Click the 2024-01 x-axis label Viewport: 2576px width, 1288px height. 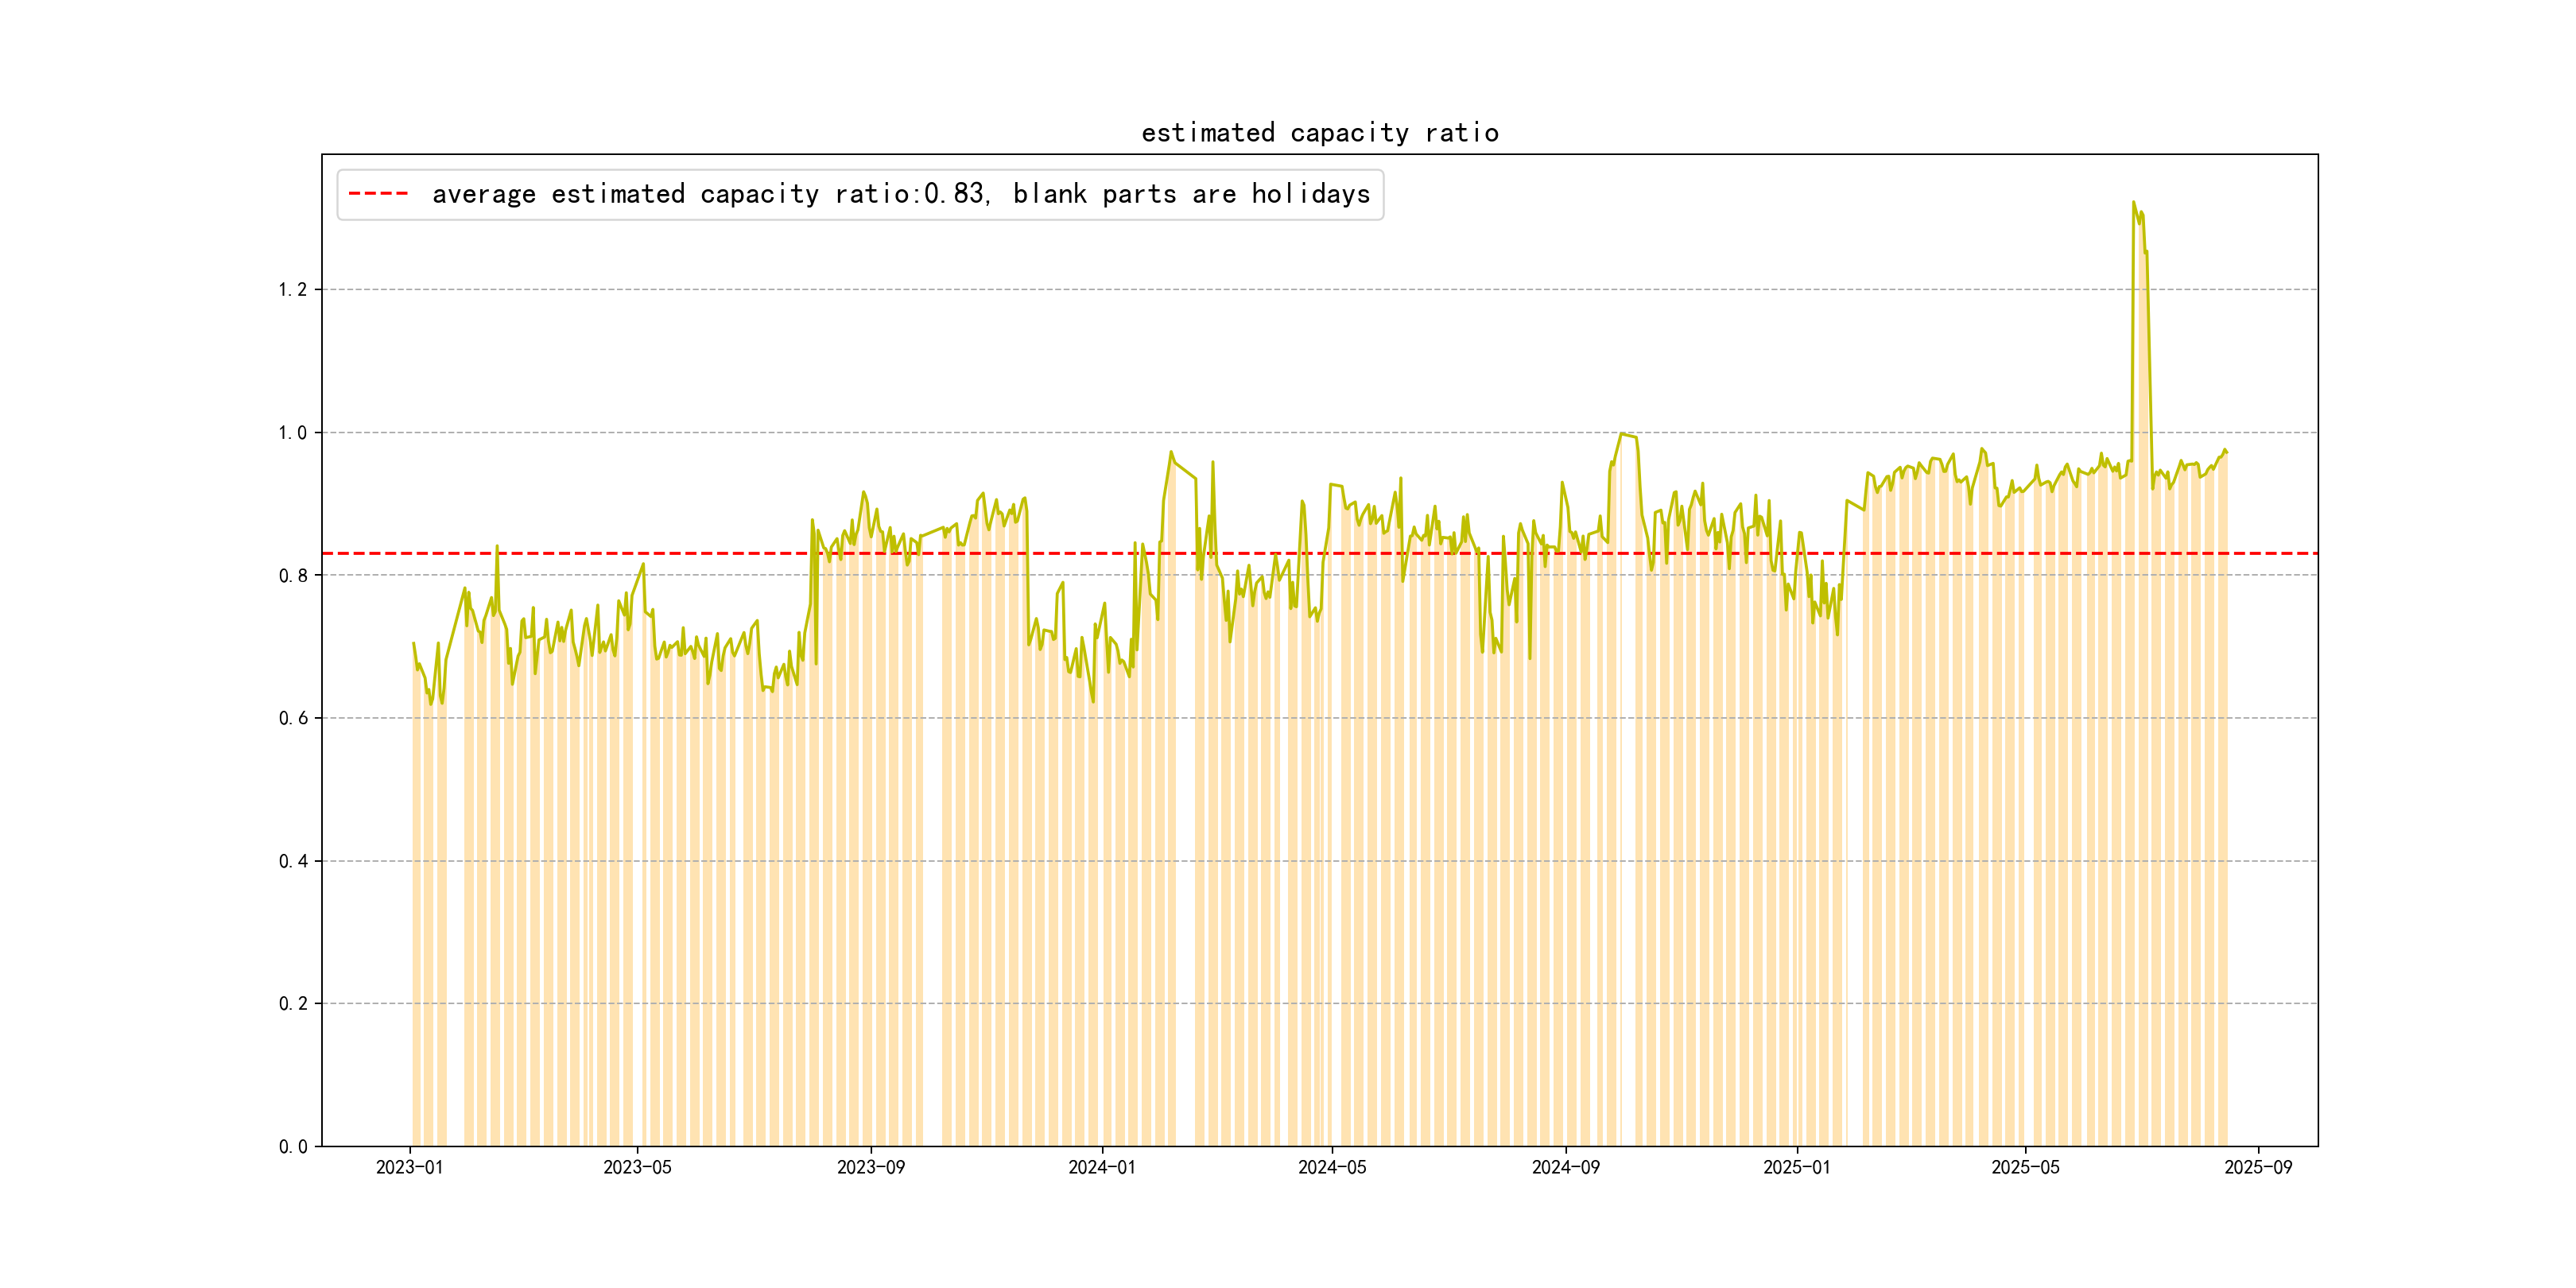pos(1101,1167)
